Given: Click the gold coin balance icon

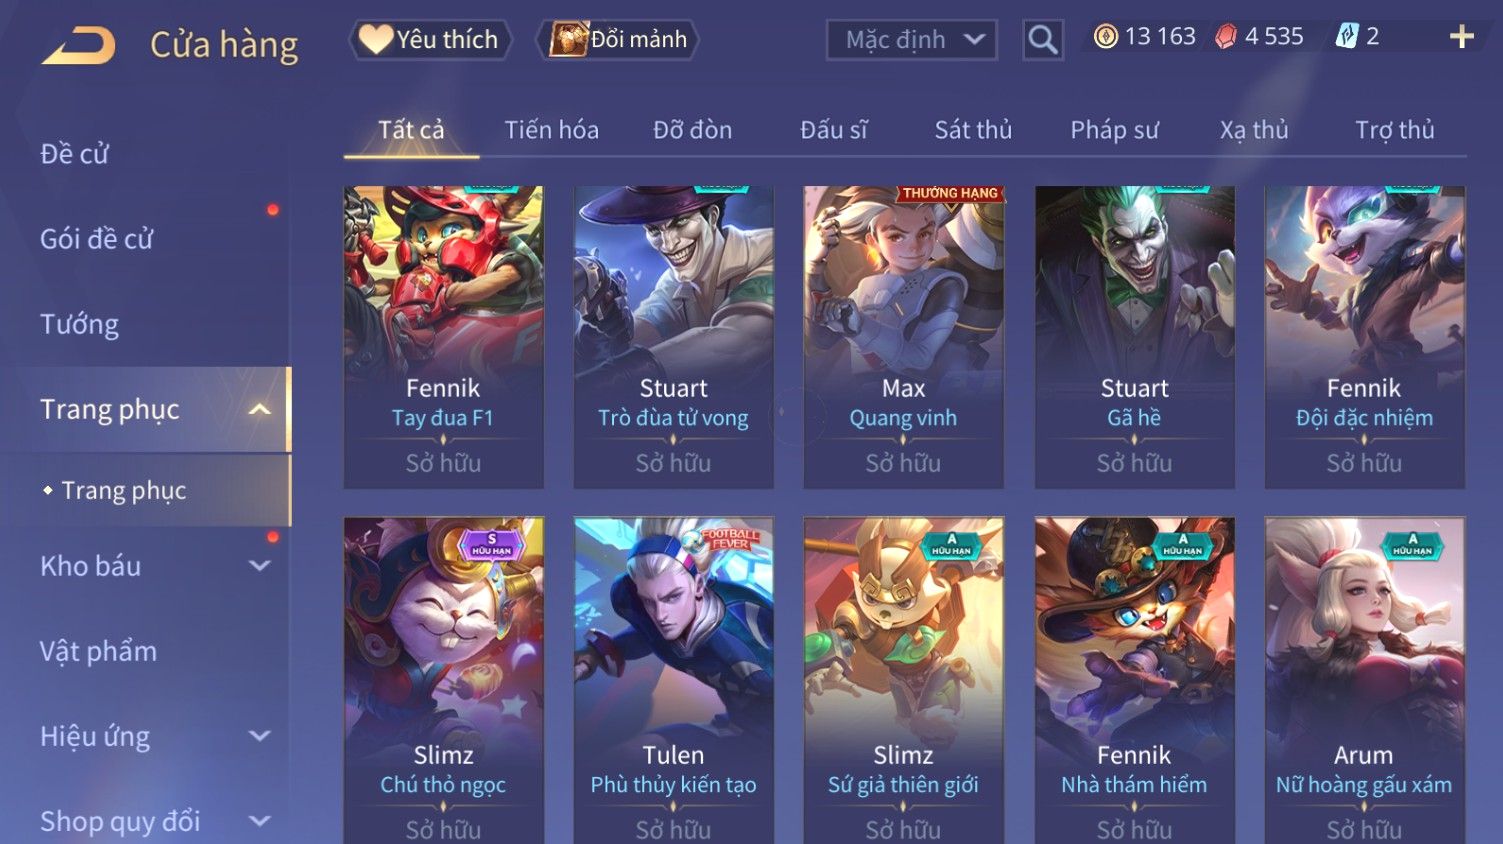Looking at the screenshot, I should coord(1105,37).
